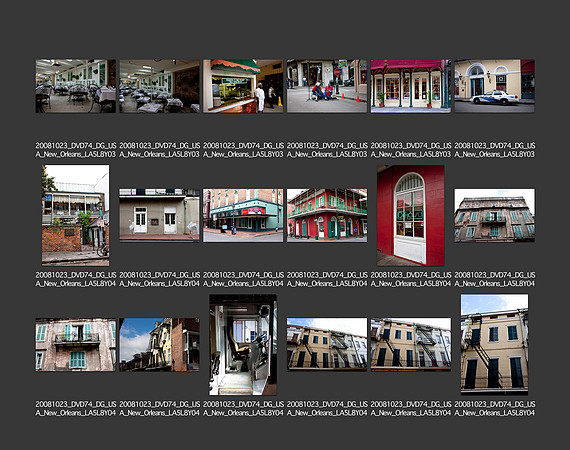This screenshot has height=450, width=570.
Task: Select the blue sky and angled rooftops thumbnail
Action: [160, 345]
